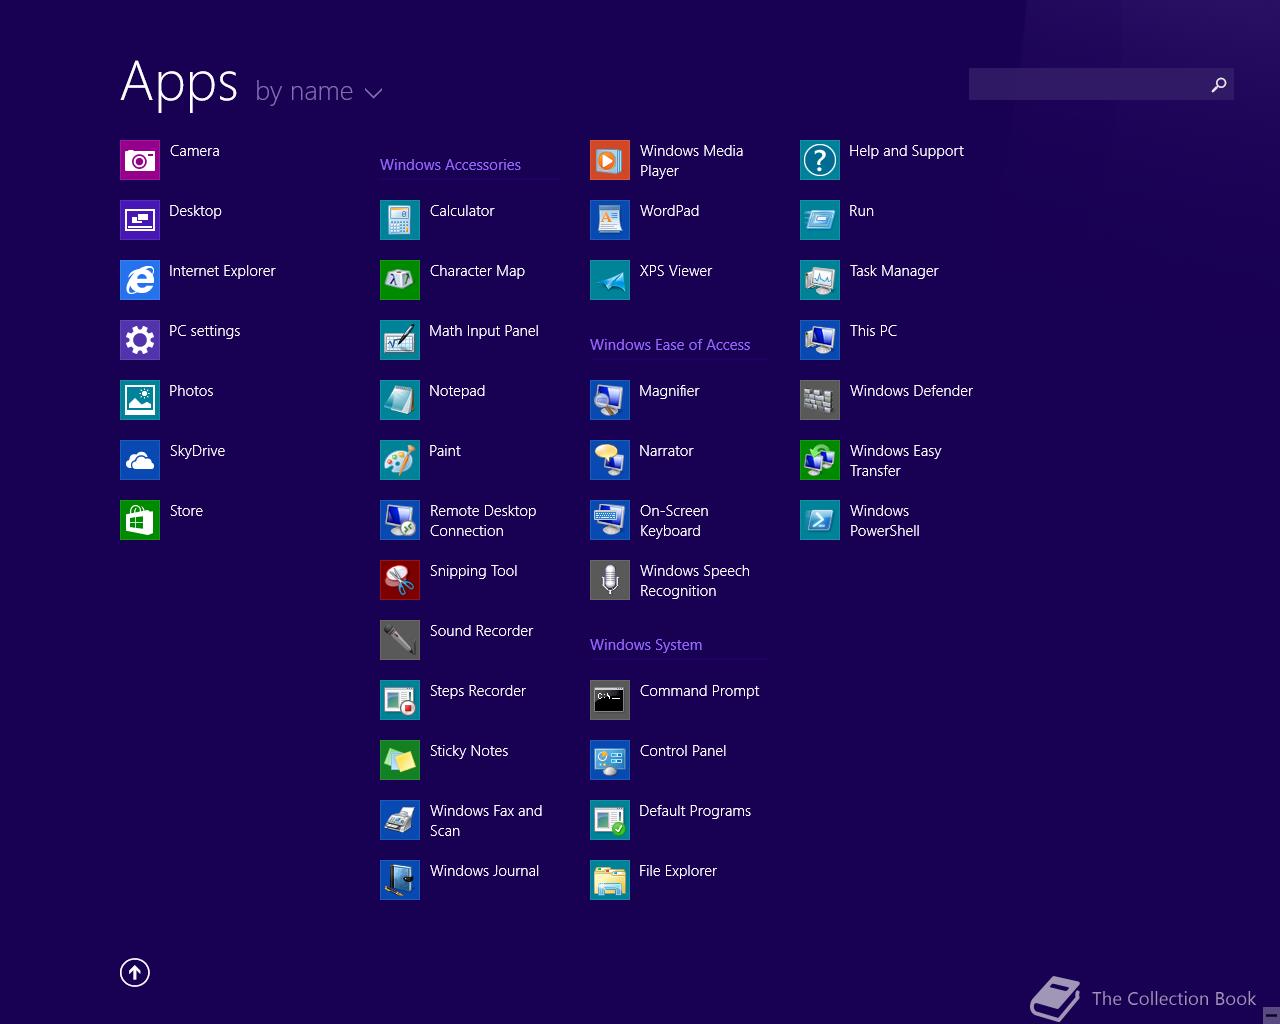Click the 'Sticky Notes' label
This screenshot has width=1280, height=1024.
[x=469, y=751]
